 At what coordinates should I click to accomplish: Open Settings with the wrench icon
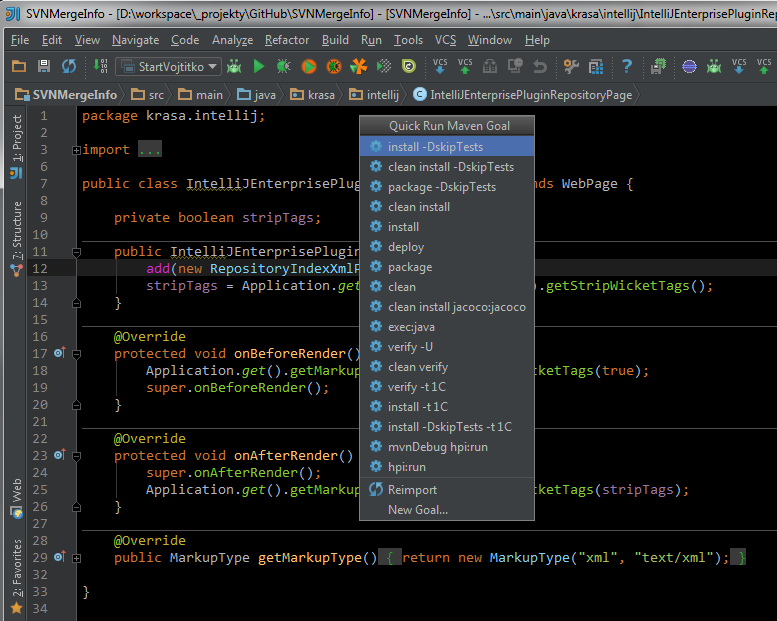coord(571,66)
